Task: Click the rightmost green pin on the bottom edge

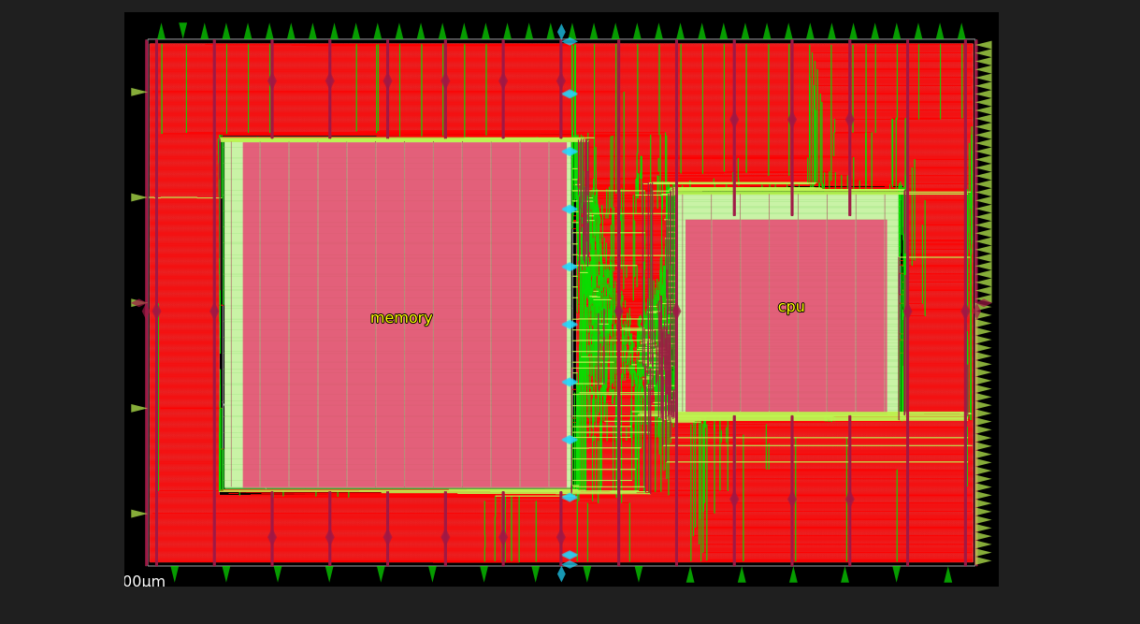Action: click(948, 575)
